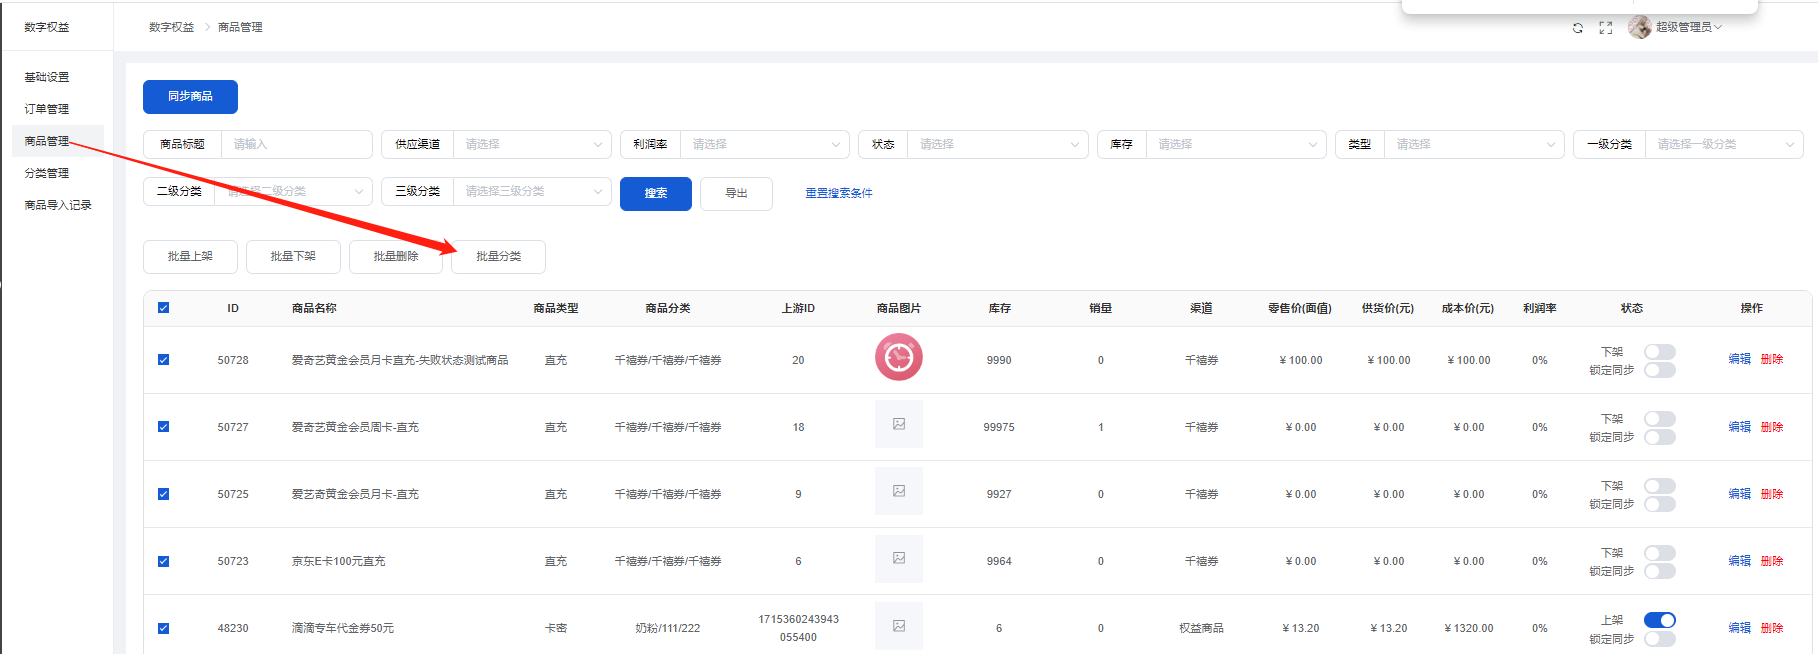
Task: Open product image for item 50728
Action: point(898,358)
